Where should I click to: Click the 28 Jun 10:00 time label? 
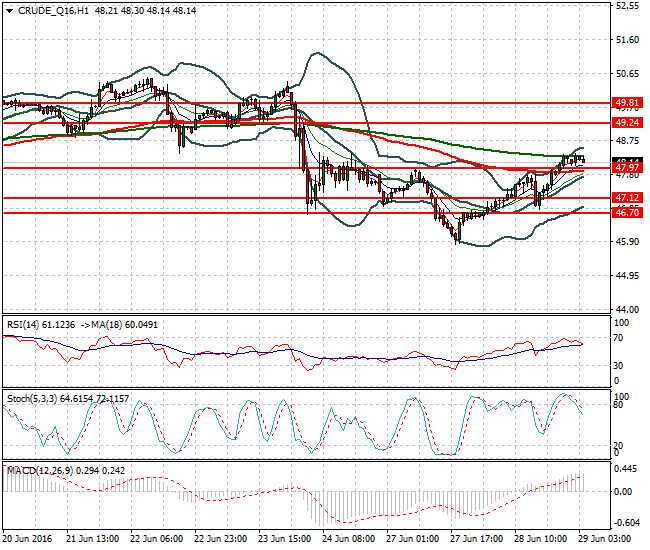tap(541, 539)
